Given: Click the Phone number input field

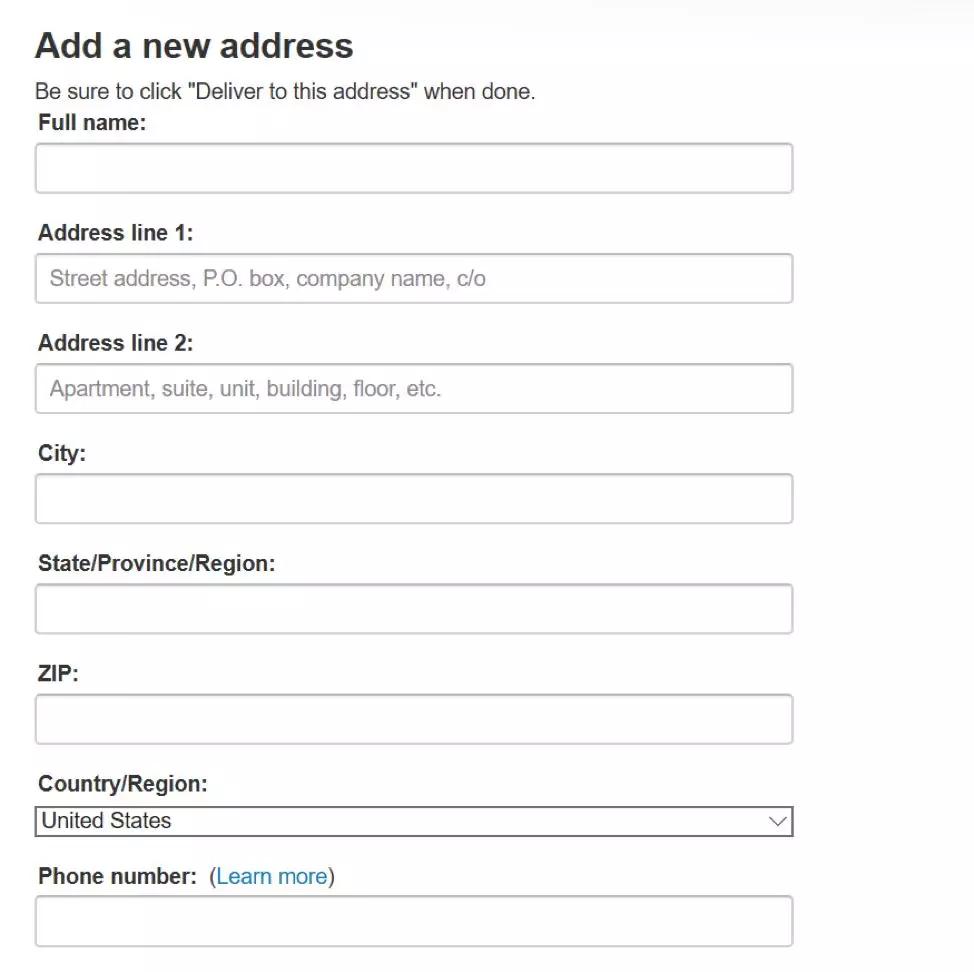Looking at the screenshot, I should 413,921.
